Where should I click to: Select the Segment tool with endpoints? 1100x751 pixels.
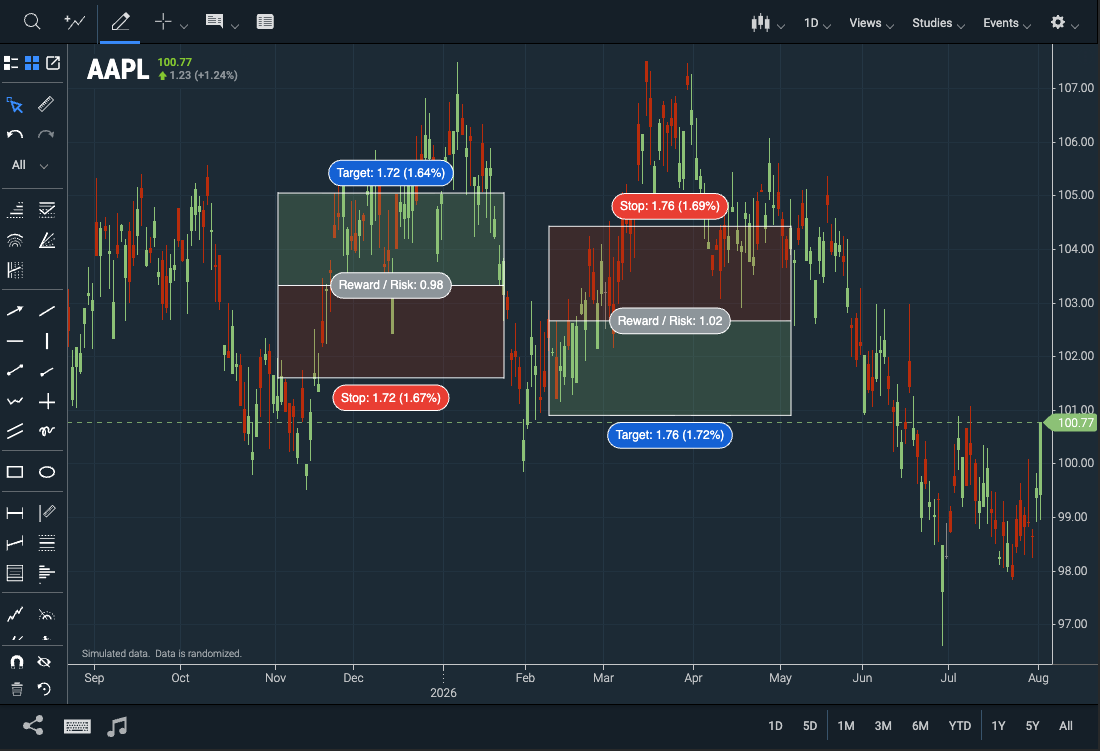point(15,370)
